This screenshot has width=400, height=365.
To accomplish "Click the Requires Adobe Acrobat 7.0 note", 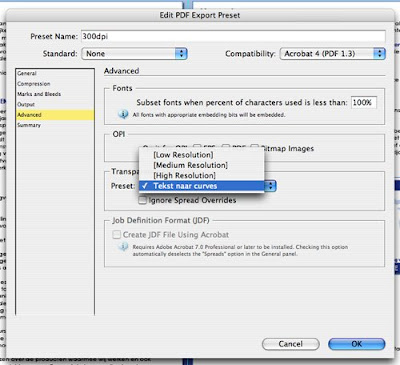I will pos(240,250).
